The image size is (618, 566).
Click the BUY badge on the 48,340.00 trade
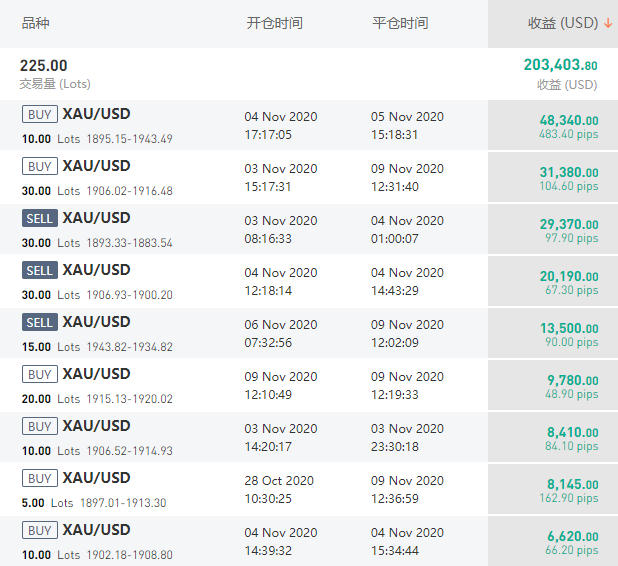coord(40,114)
